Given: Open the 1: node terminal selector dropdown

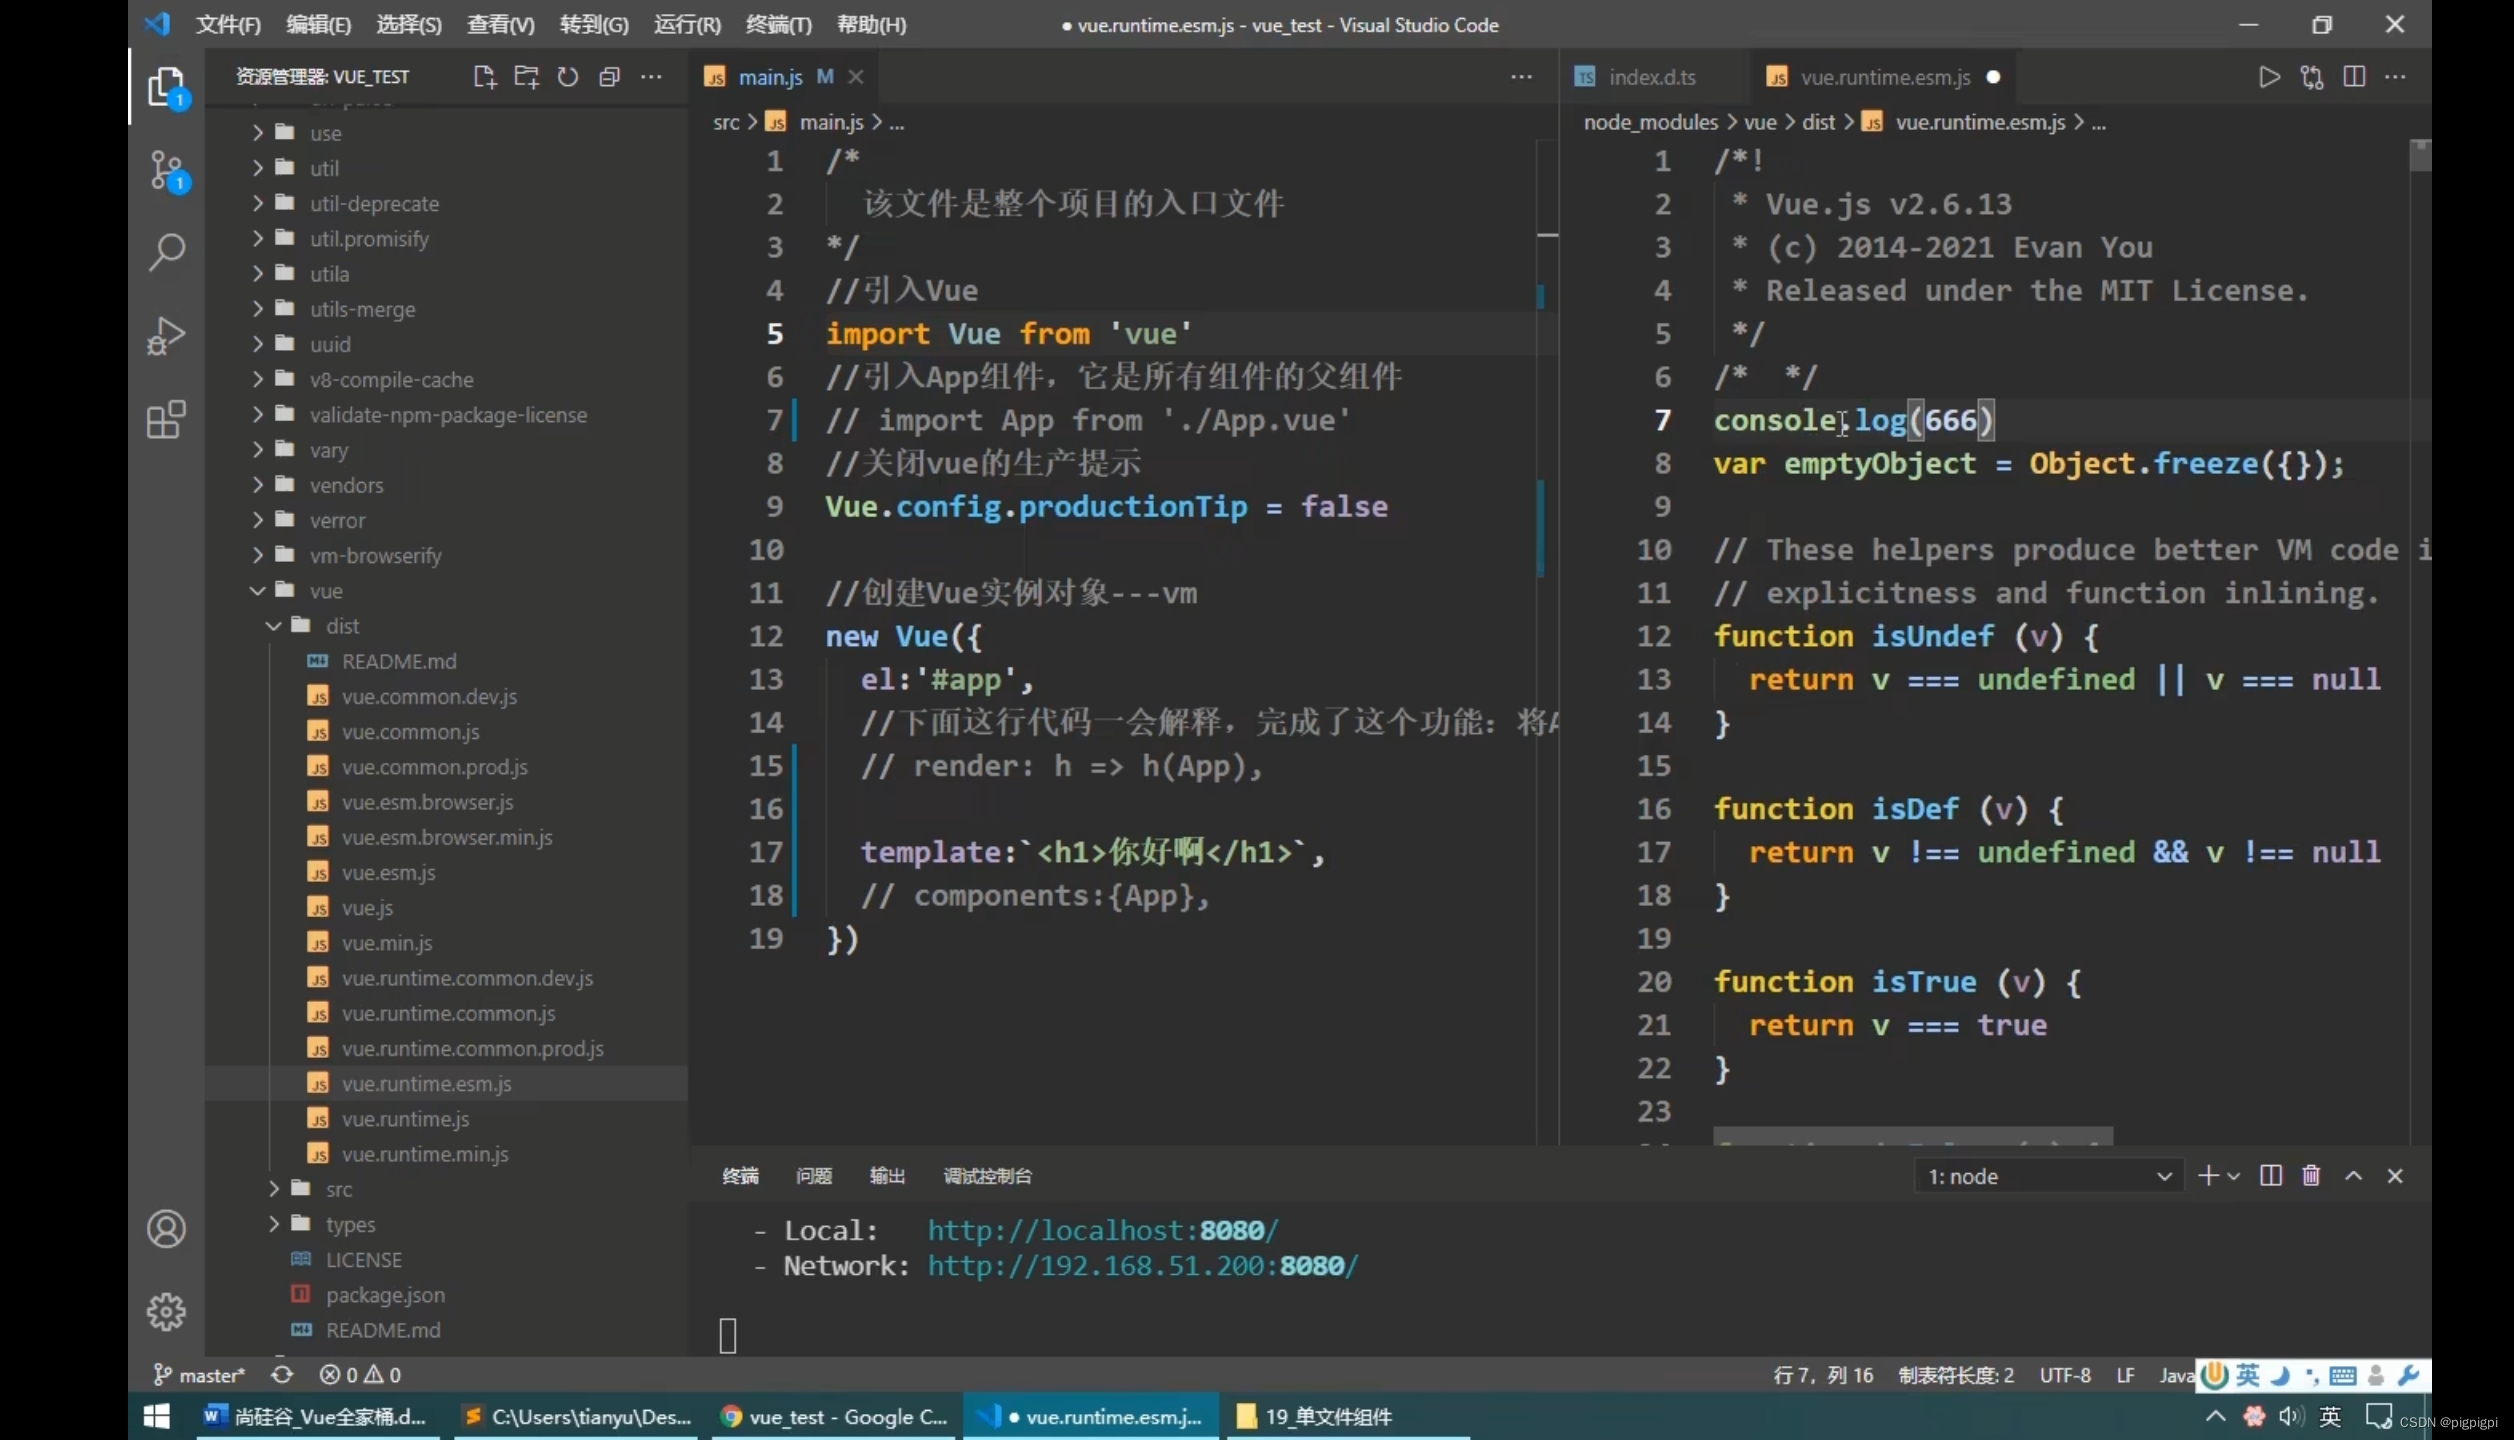Looking at the screenshot, I should coord(2049,1177).
